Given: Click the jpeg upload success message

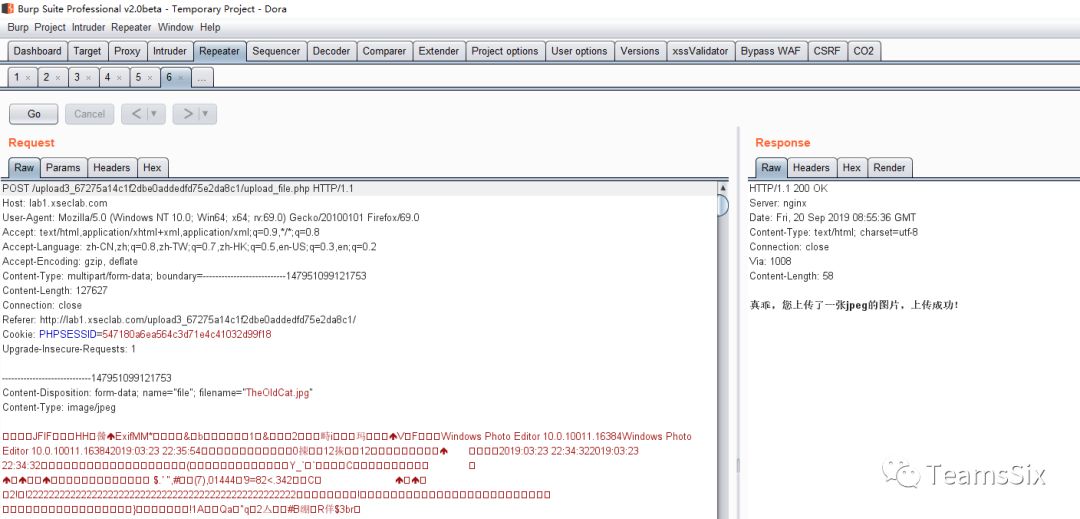Looking at the screenshot, I should click(853, 305).
